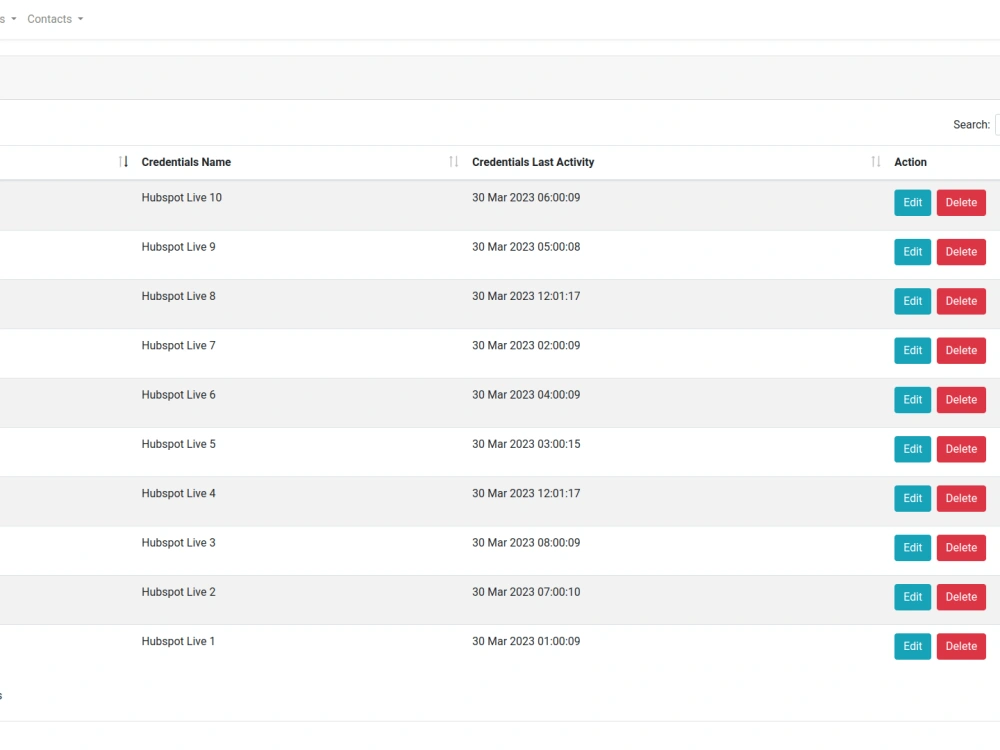
Task: Click sort arrows left of Credentials Last Activity
Action: 453,162
